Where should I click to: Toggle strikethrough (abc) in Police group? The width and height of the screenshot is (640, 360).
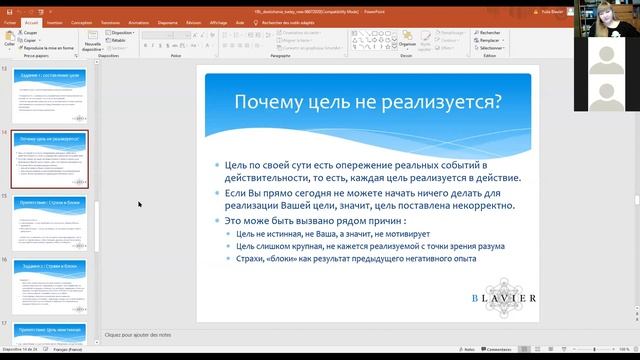[175, 46]
